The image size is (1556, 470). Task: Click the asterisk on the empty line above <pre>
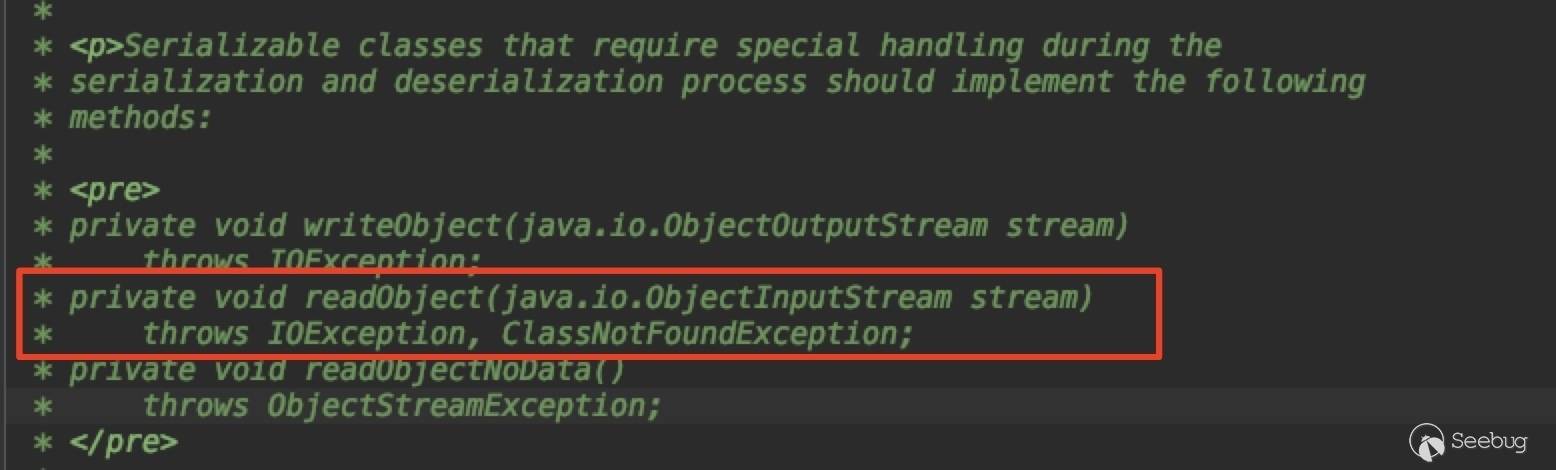coord(42,154)
